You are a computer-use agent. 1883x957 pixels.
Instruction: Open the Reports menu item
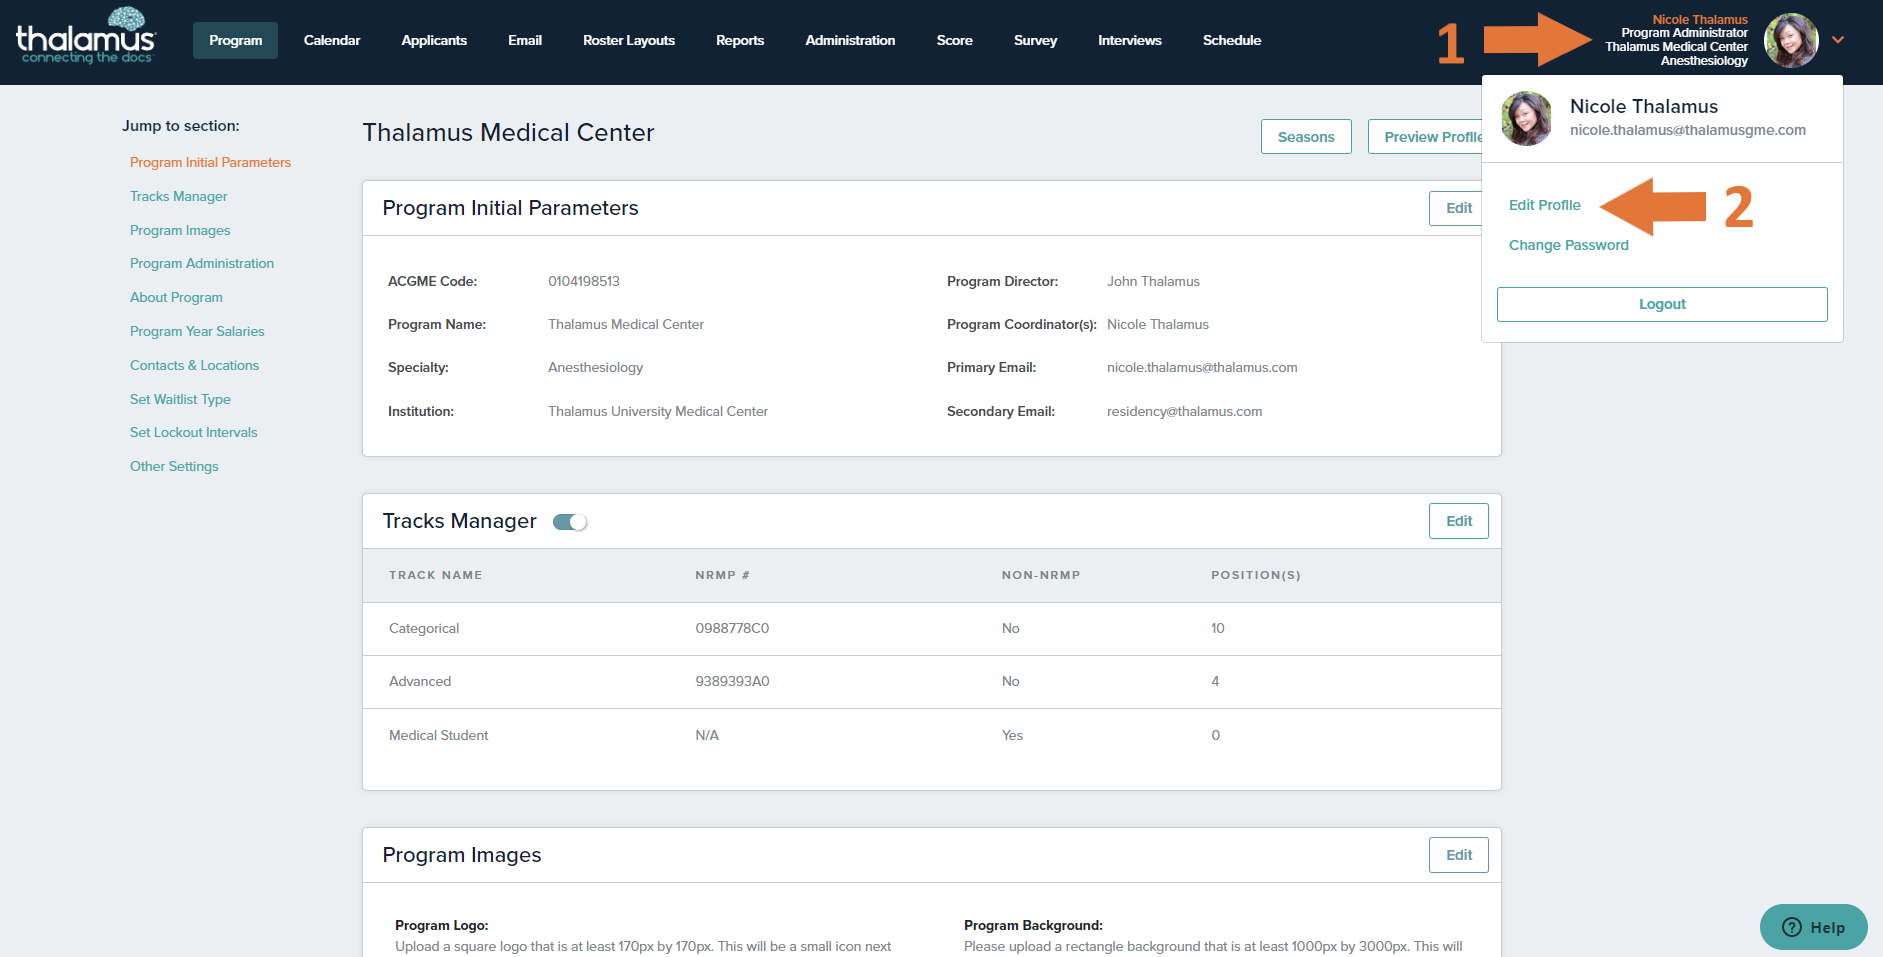[x=740, y=40]
